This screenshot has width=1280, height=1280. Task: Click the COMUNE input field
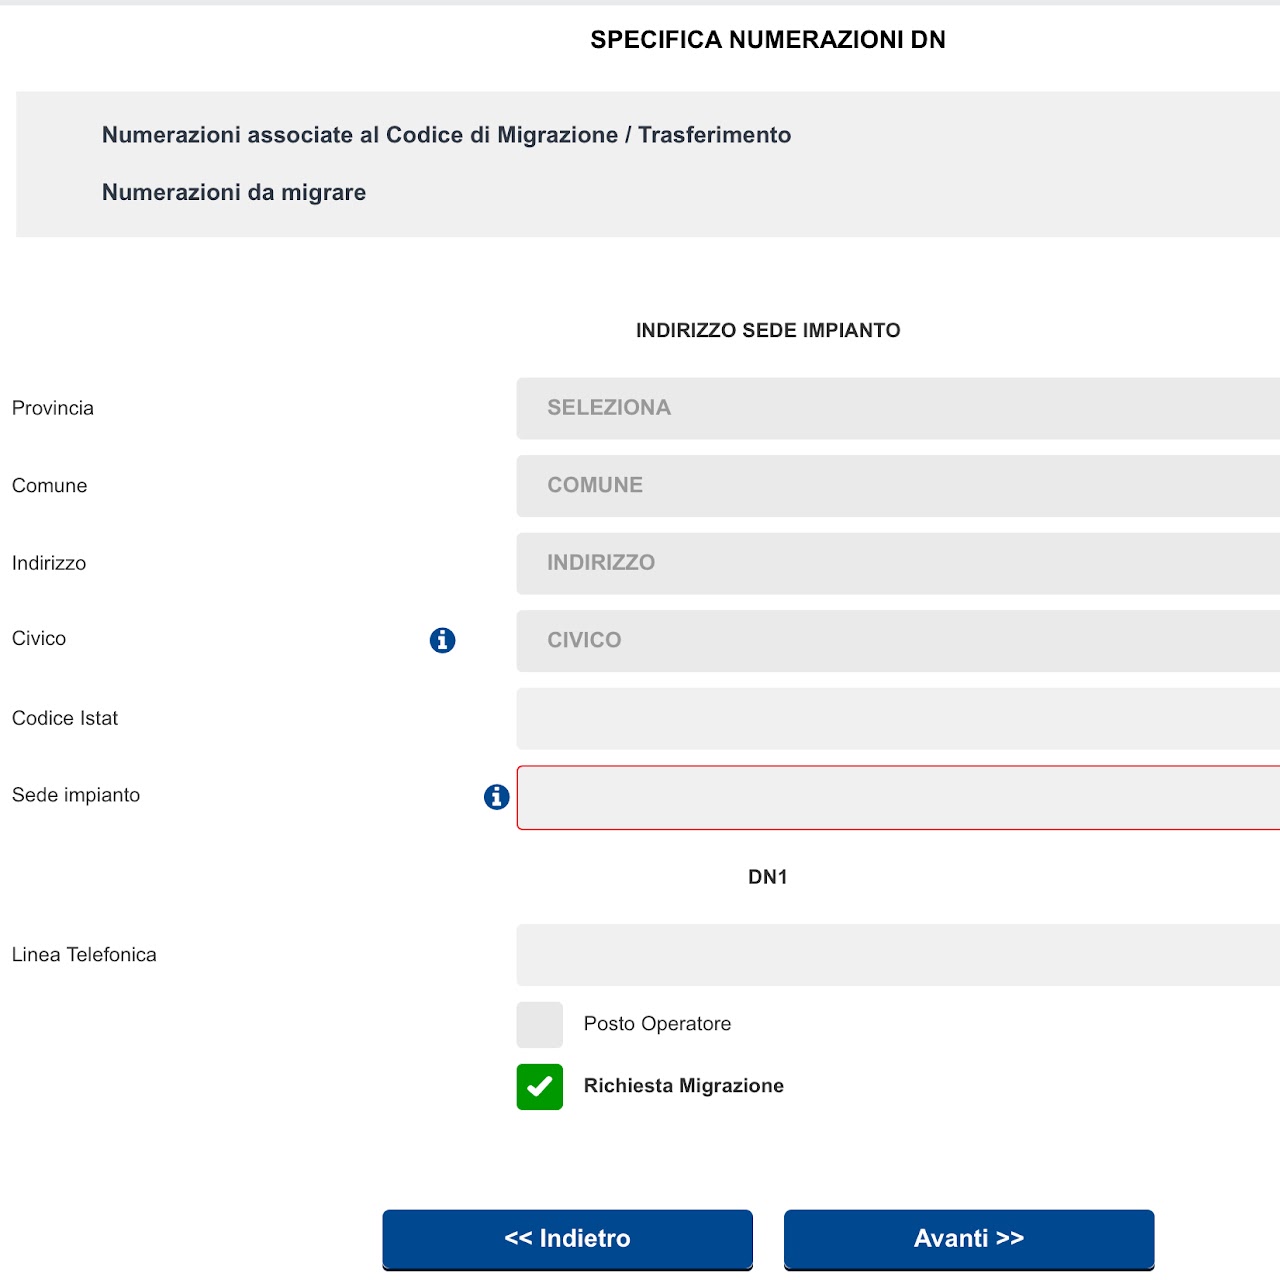pos(897,486)
